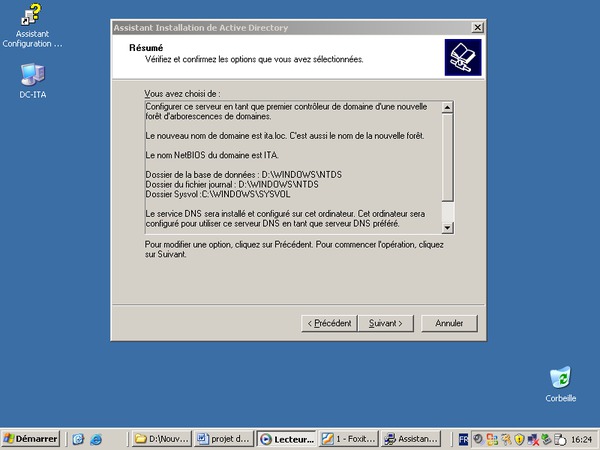Click the 'Le nouveau nom de domaine est ita.loc' line
600x450 pixels.
[285, 136]
